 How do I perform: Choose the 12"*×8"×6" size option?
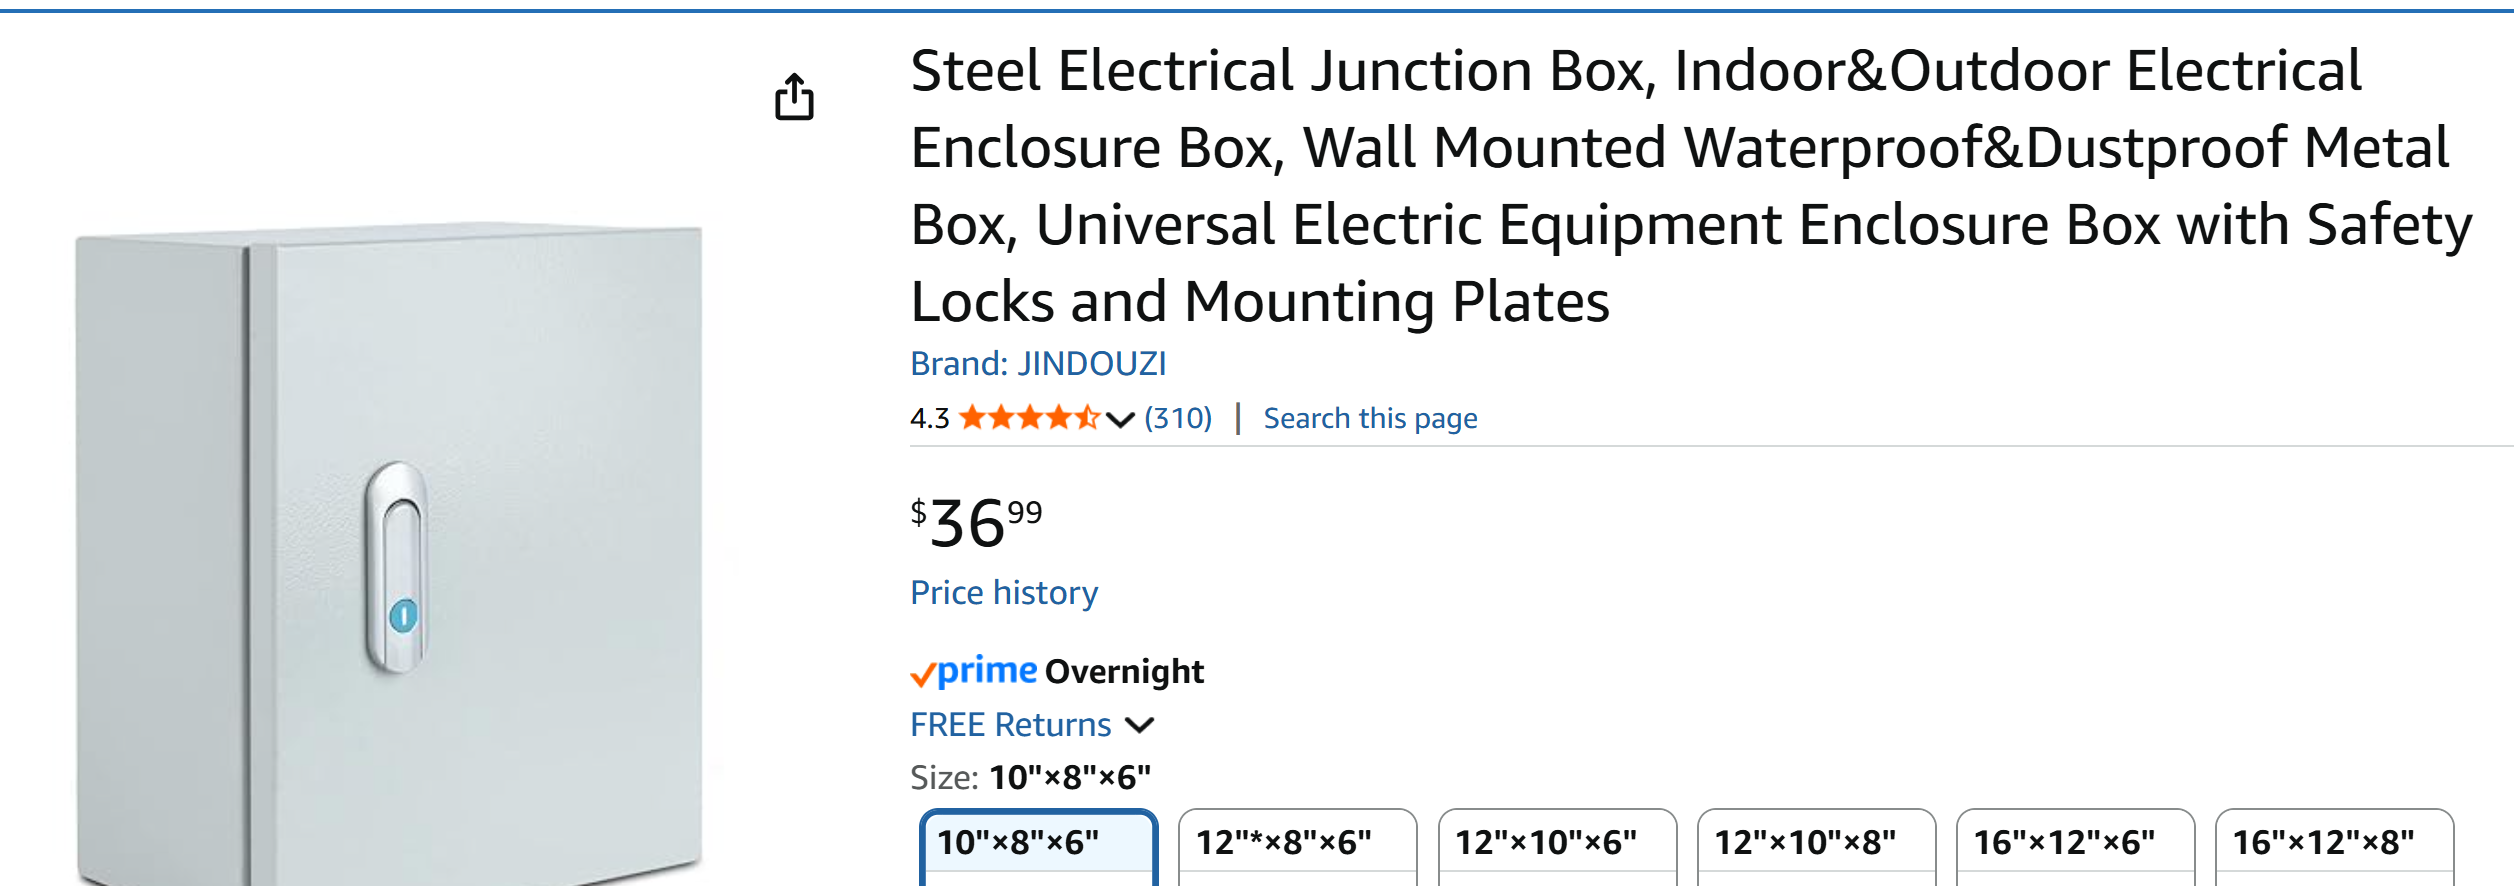click(x=1297, y=843)
